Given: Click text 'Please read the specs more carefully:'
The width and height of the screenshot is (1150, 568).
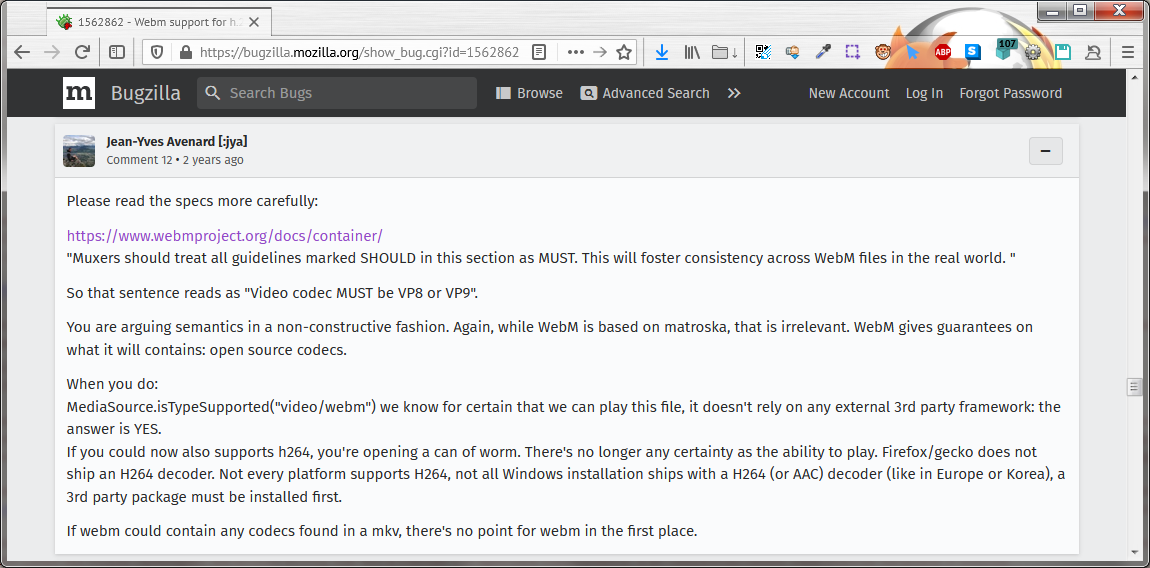Looking at the screenshot, I should (x=193, y=200).
